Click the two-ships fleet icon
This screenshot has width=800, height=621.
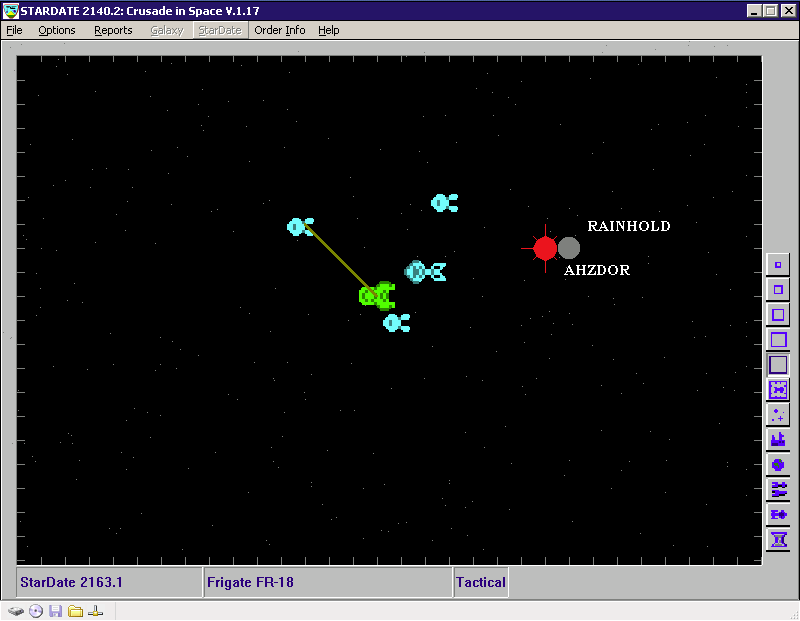pos(778,490)
